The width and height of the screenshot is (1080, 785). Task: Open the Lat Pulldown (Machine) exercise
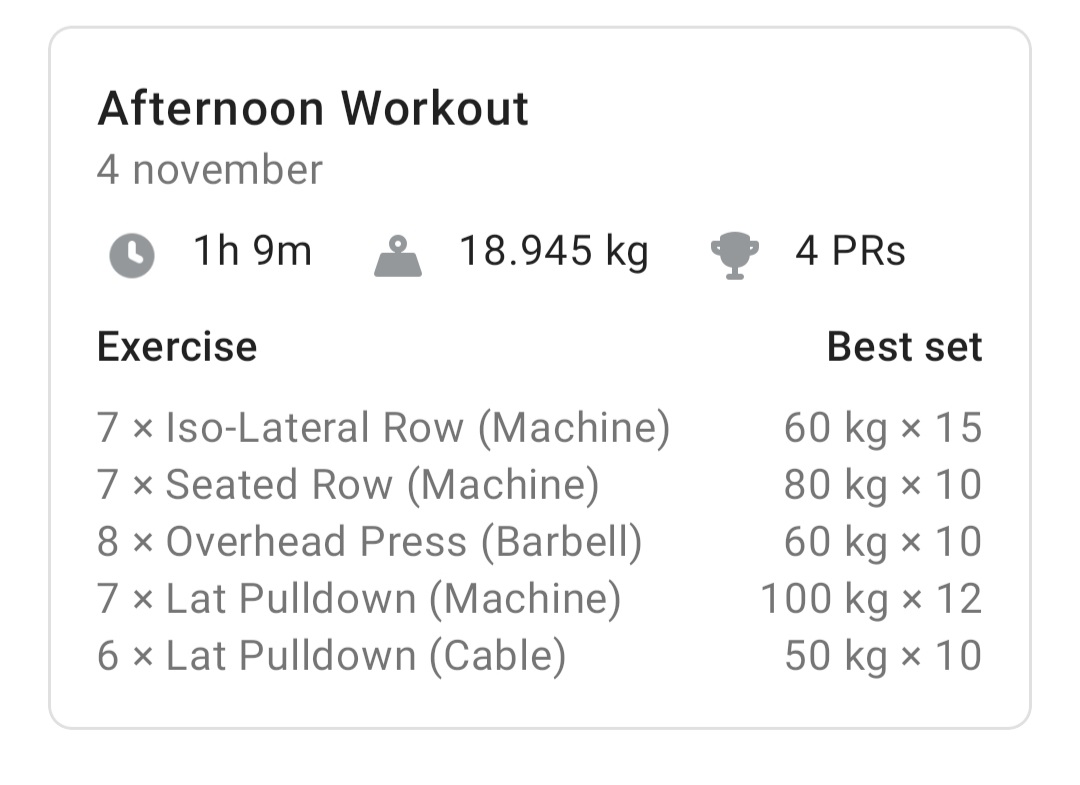[x=359, y=599]
